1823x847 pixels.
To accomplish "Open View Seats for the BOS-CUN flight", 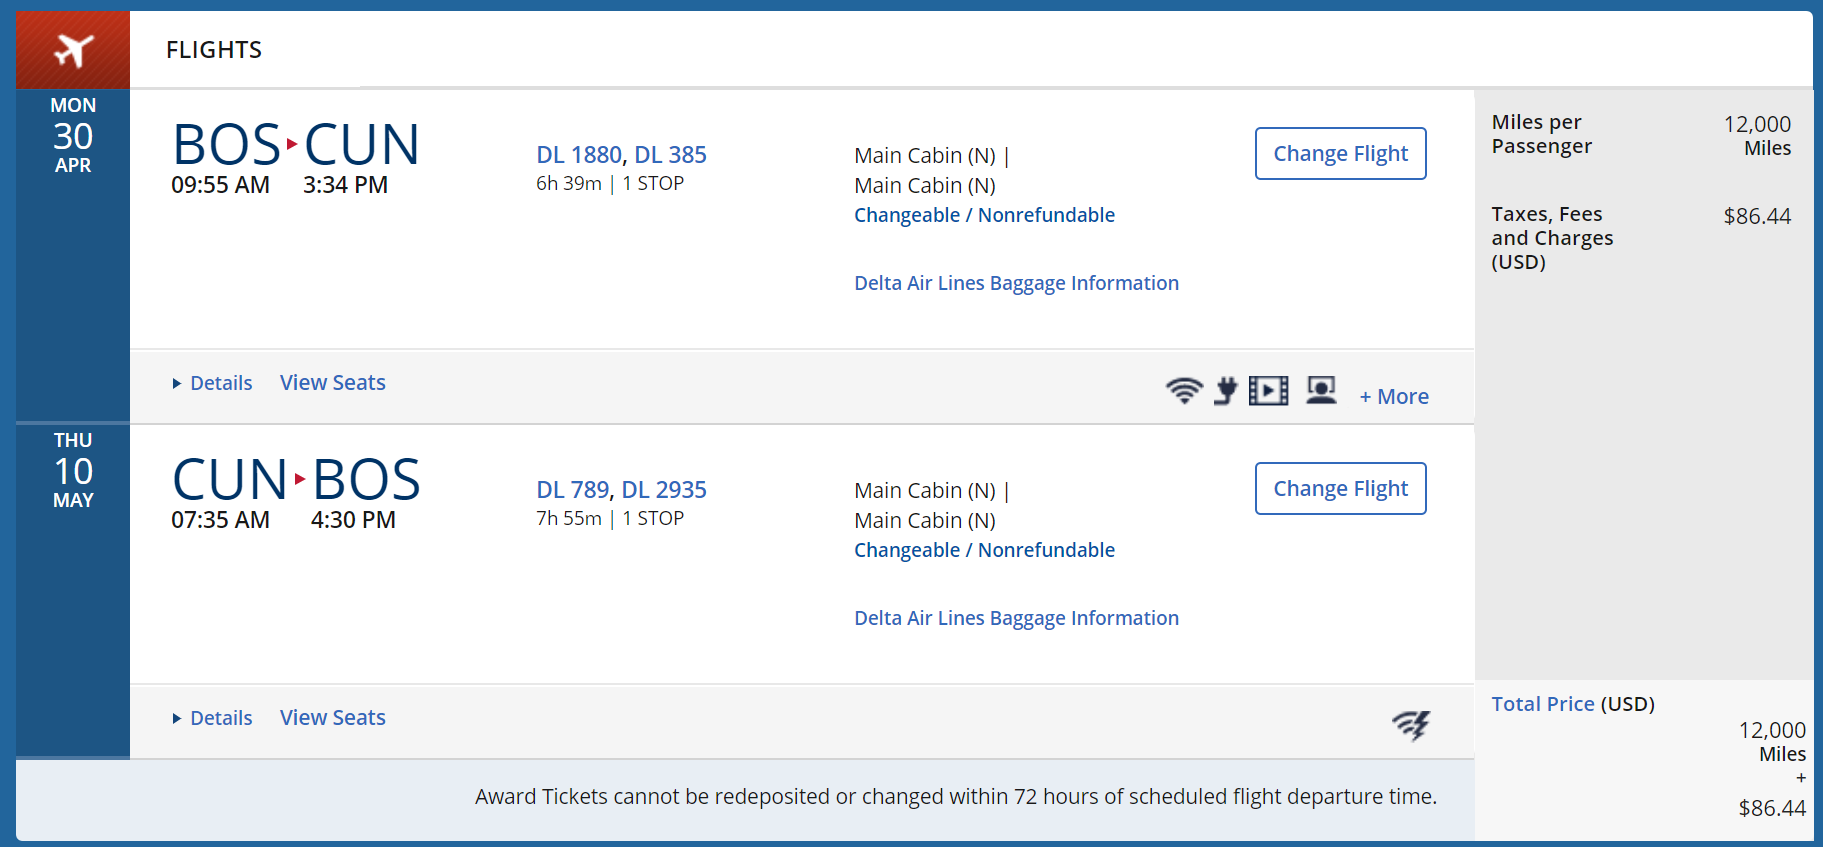I will (333, 383).
